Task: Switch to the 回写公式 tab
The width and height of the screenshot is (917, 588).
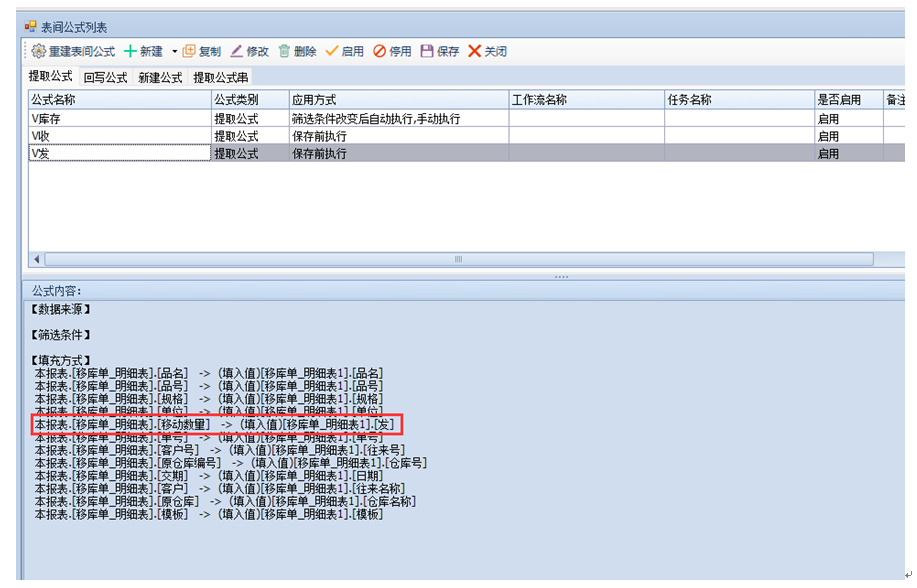Action: (105, 77)
